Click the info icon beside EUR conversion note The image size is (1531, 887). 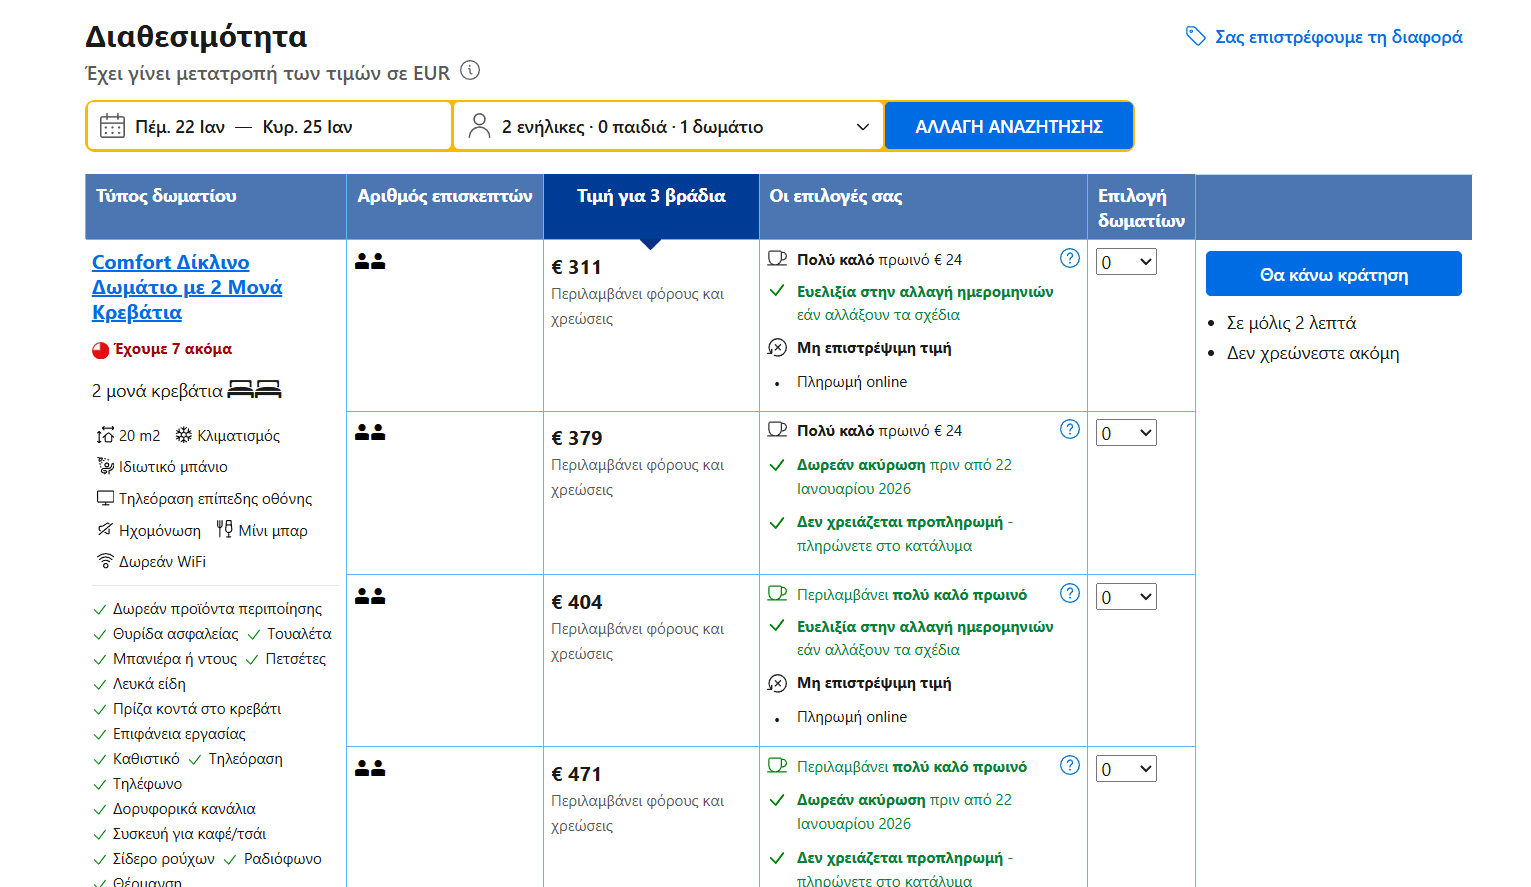point(470,71)
